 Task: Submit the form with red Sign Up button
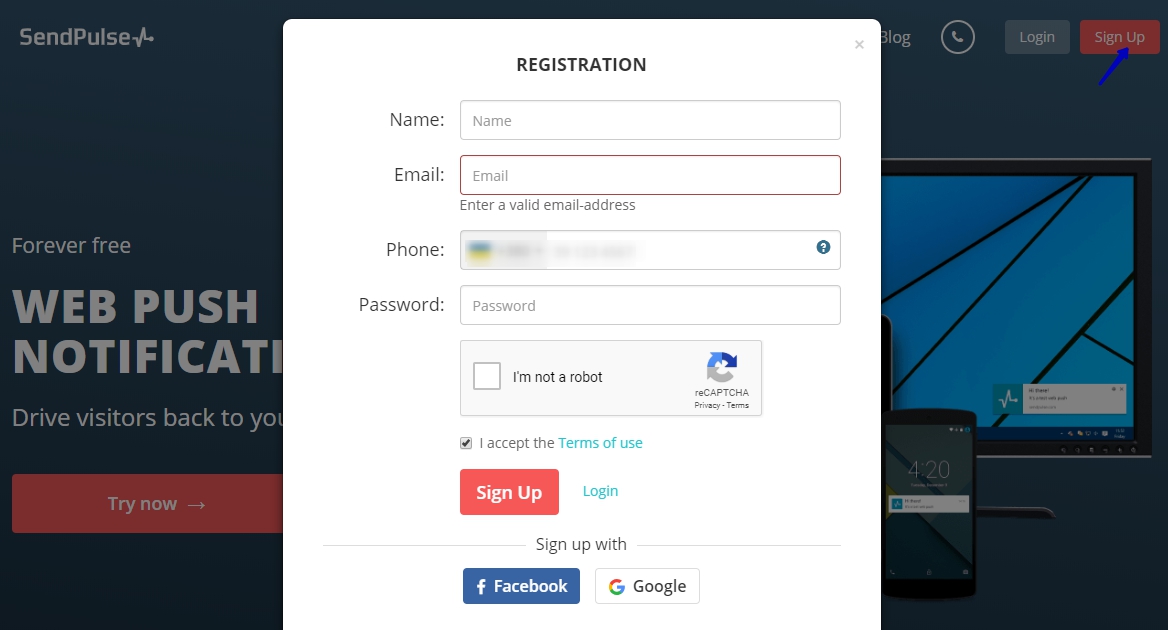509,492
